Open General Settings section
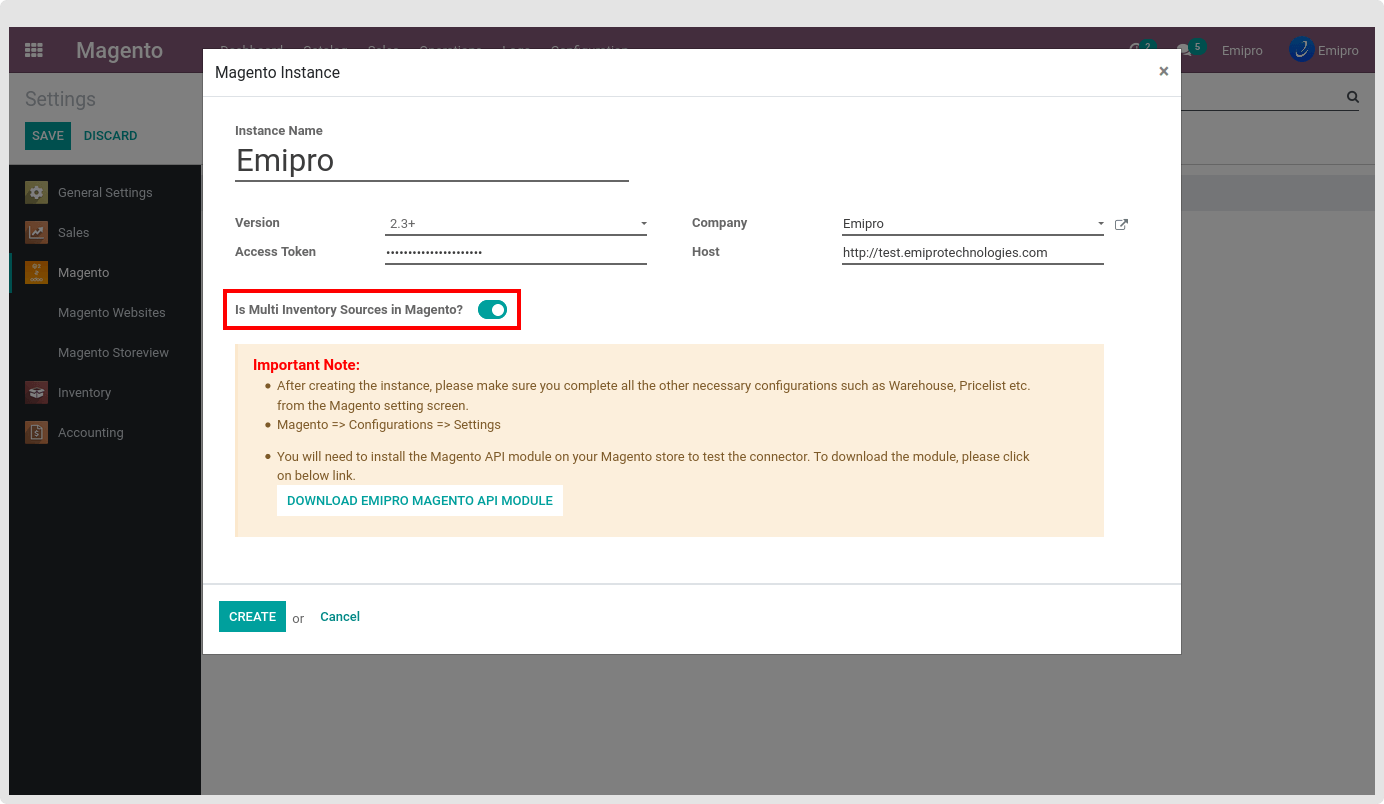This screenshot has width=1384, height=804. (x=105, y=193)
